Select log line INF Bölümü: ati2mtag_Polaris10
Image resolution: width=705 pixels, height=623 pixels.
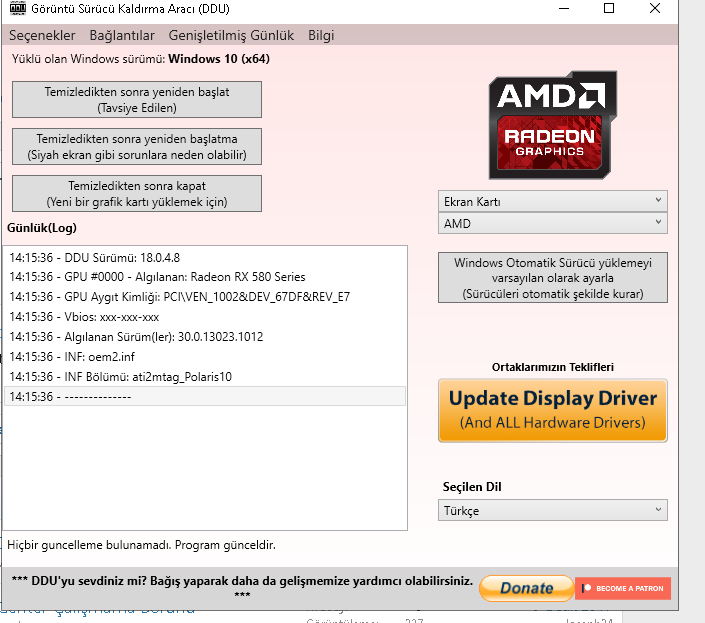205,377
